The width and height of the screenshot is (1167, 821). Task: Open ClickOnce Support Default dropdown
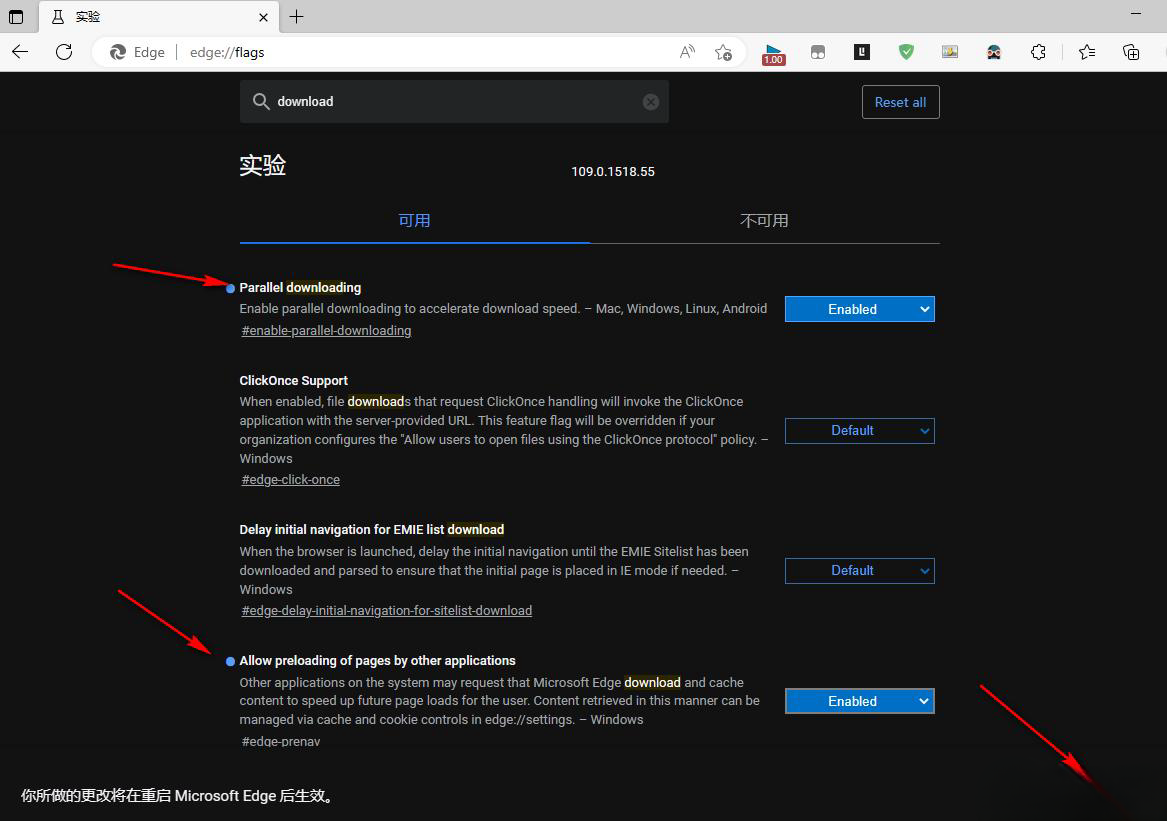pos(860,430)
